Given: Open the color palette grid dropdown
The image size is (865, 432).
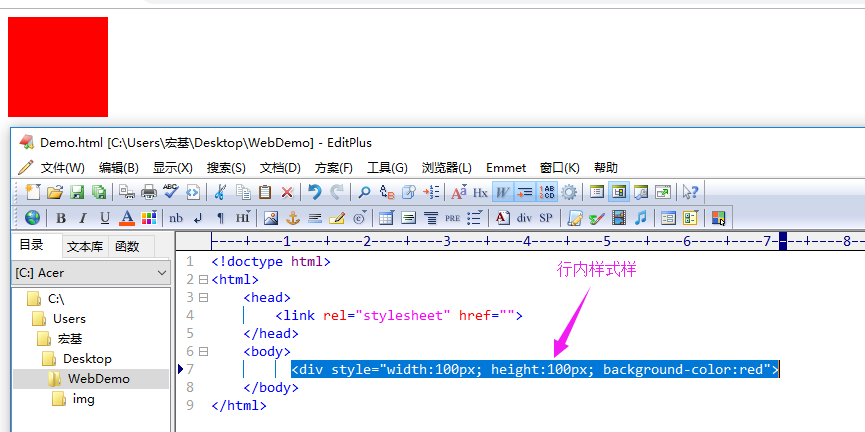Looking at the screenshot, I should pos(149,218).
